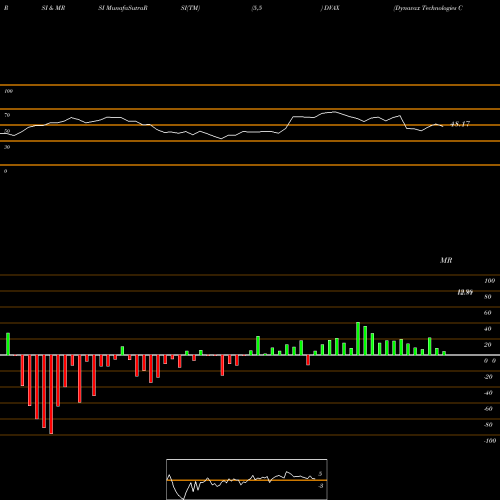Screen dimensions: 500x500
Task: Click the SI MunafaSutraR header text
Action: pyautogui.click(x=123, y=8)
